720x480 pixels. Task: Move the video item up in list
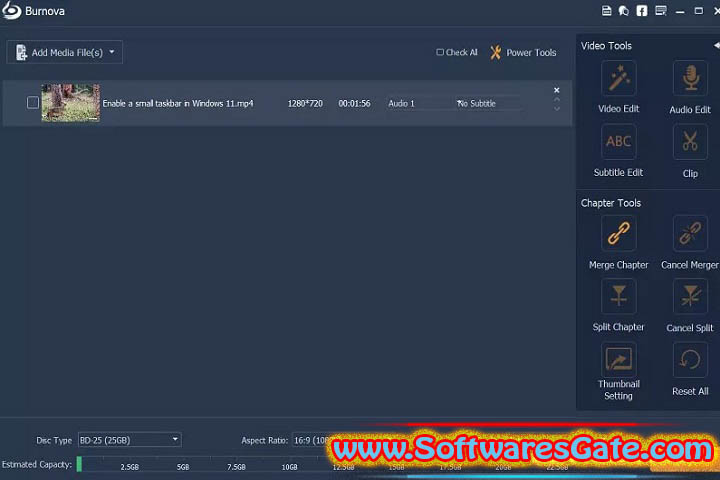point(557,99)
